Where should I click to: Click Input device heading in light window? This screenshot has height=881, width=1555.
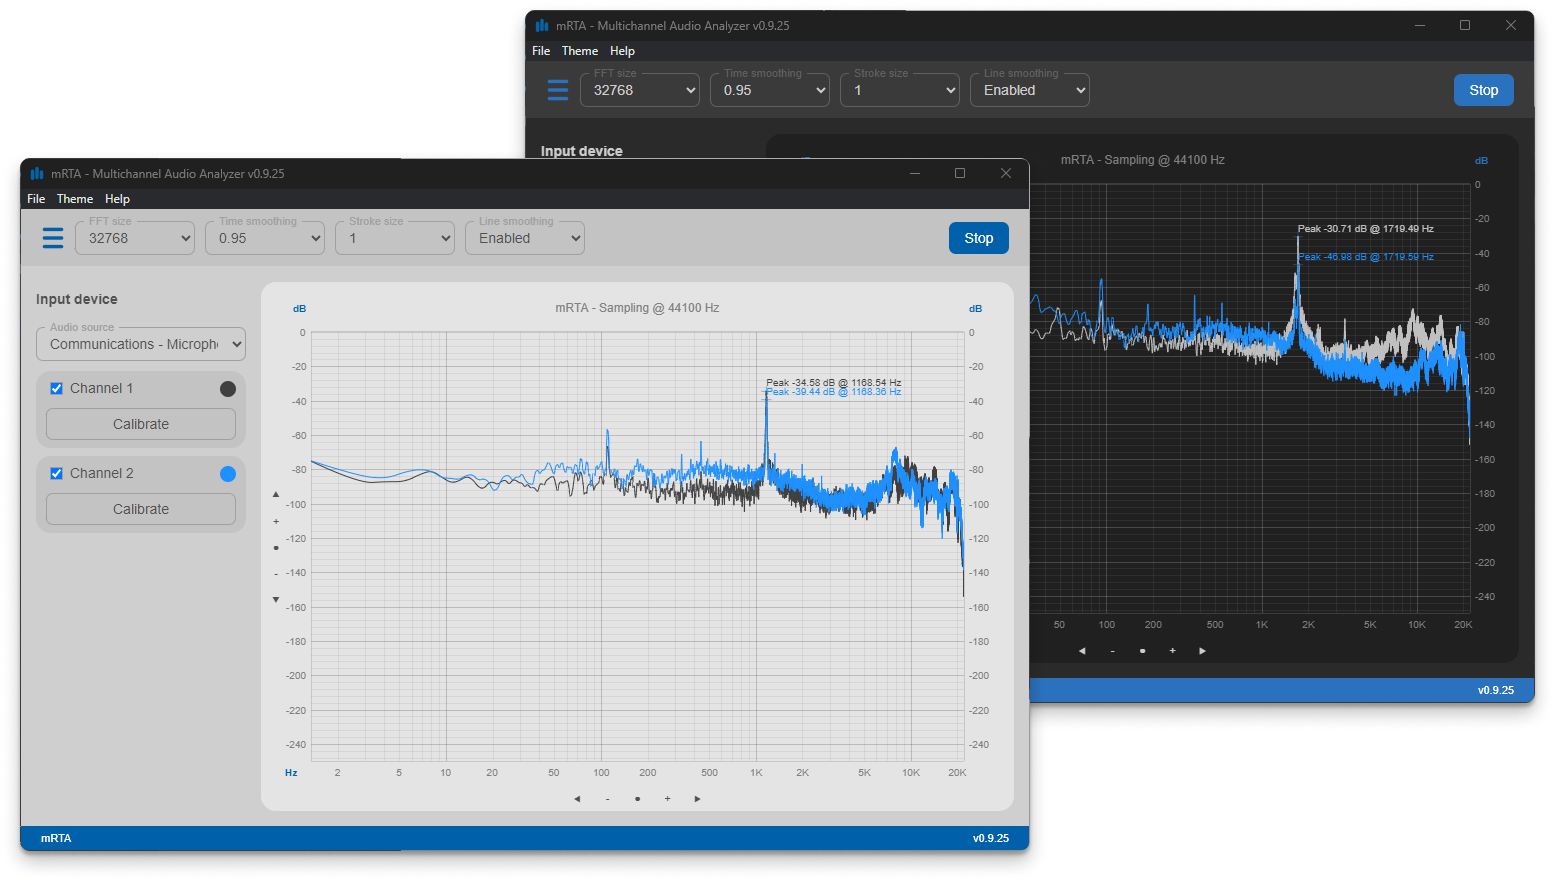coord(77,299)
